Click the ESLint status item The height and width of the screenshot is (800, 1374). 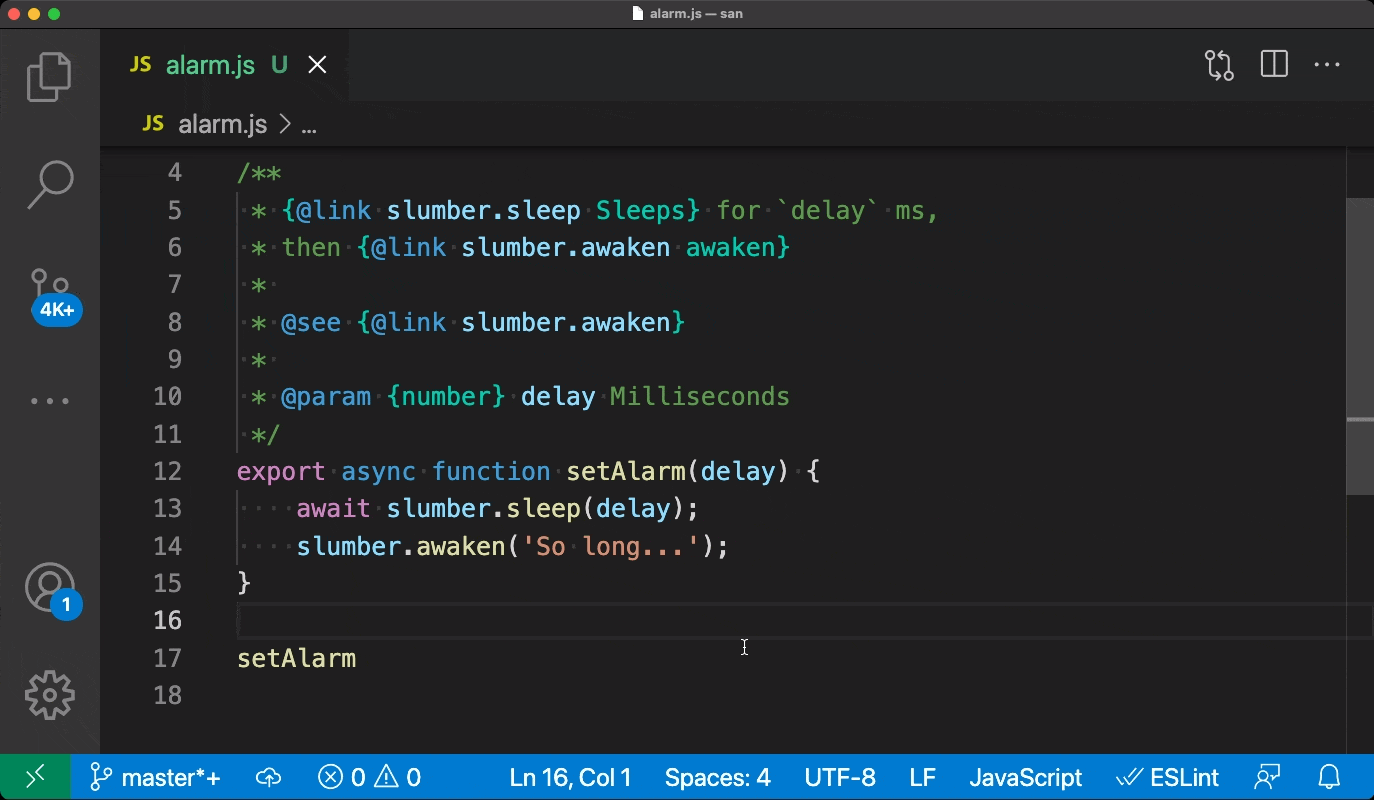1168,777
